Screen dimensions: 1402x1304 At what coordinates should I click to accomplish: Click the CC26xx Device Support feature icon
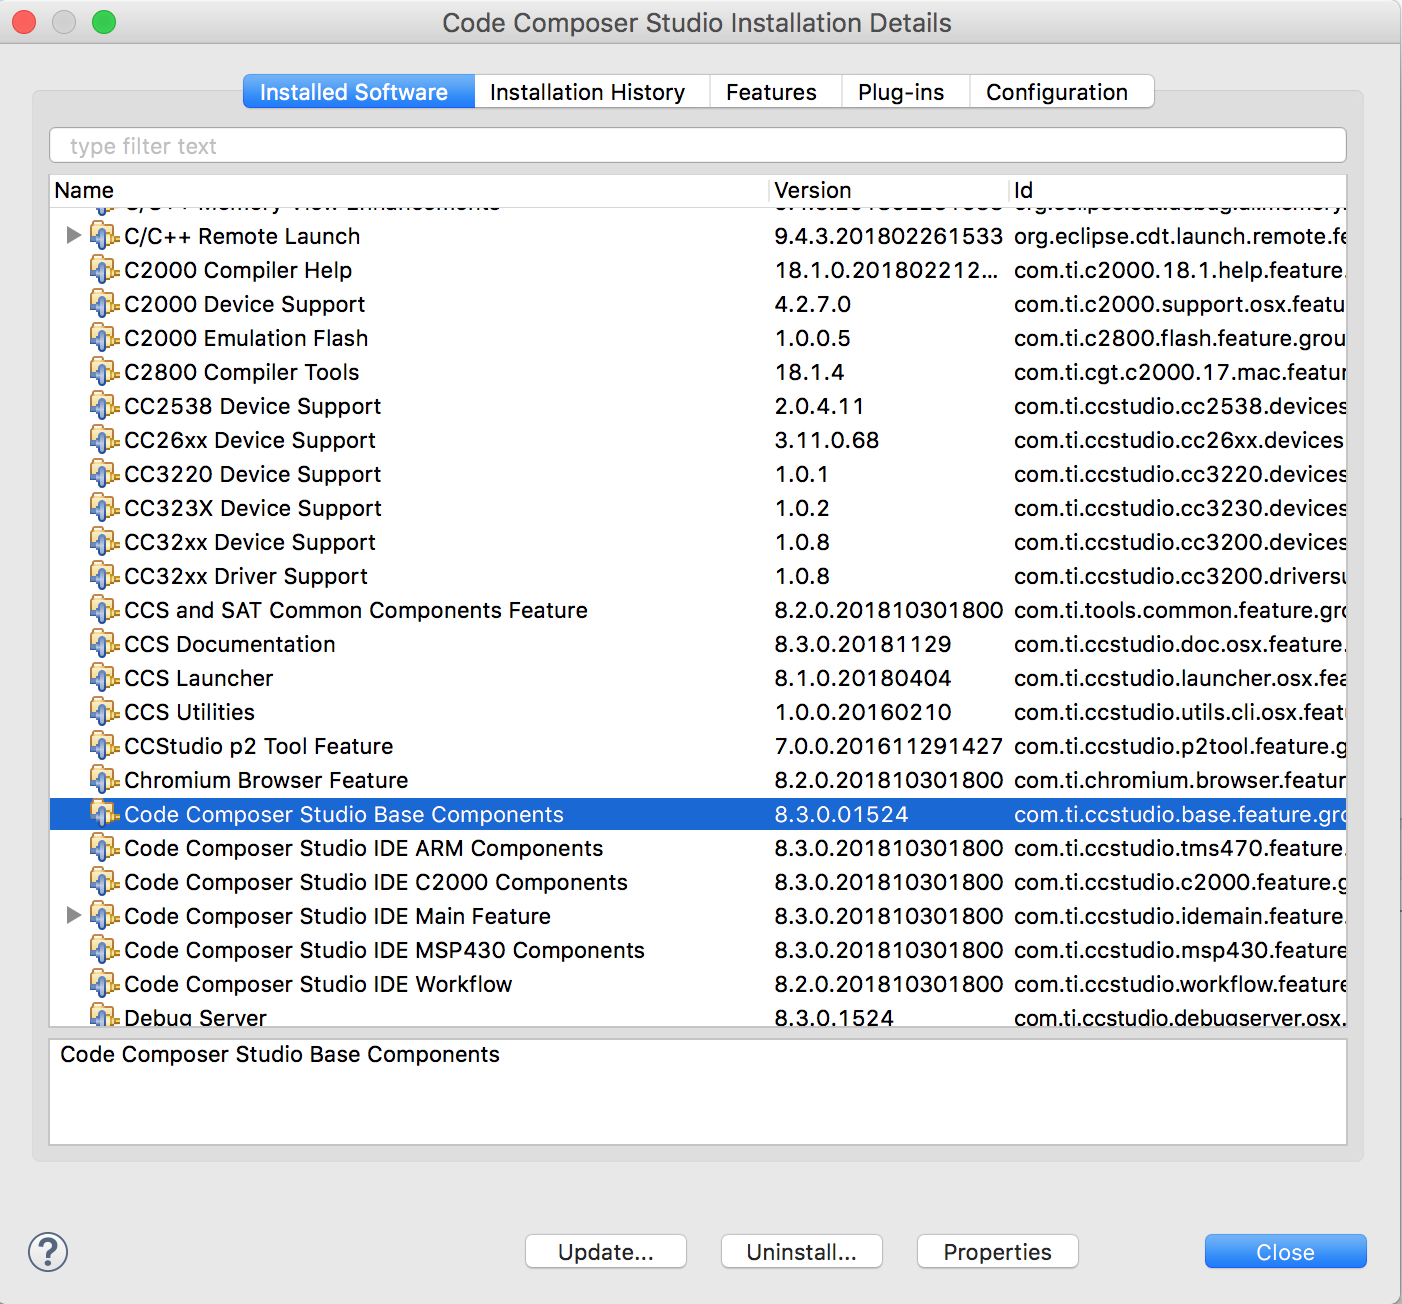point(104,440)
